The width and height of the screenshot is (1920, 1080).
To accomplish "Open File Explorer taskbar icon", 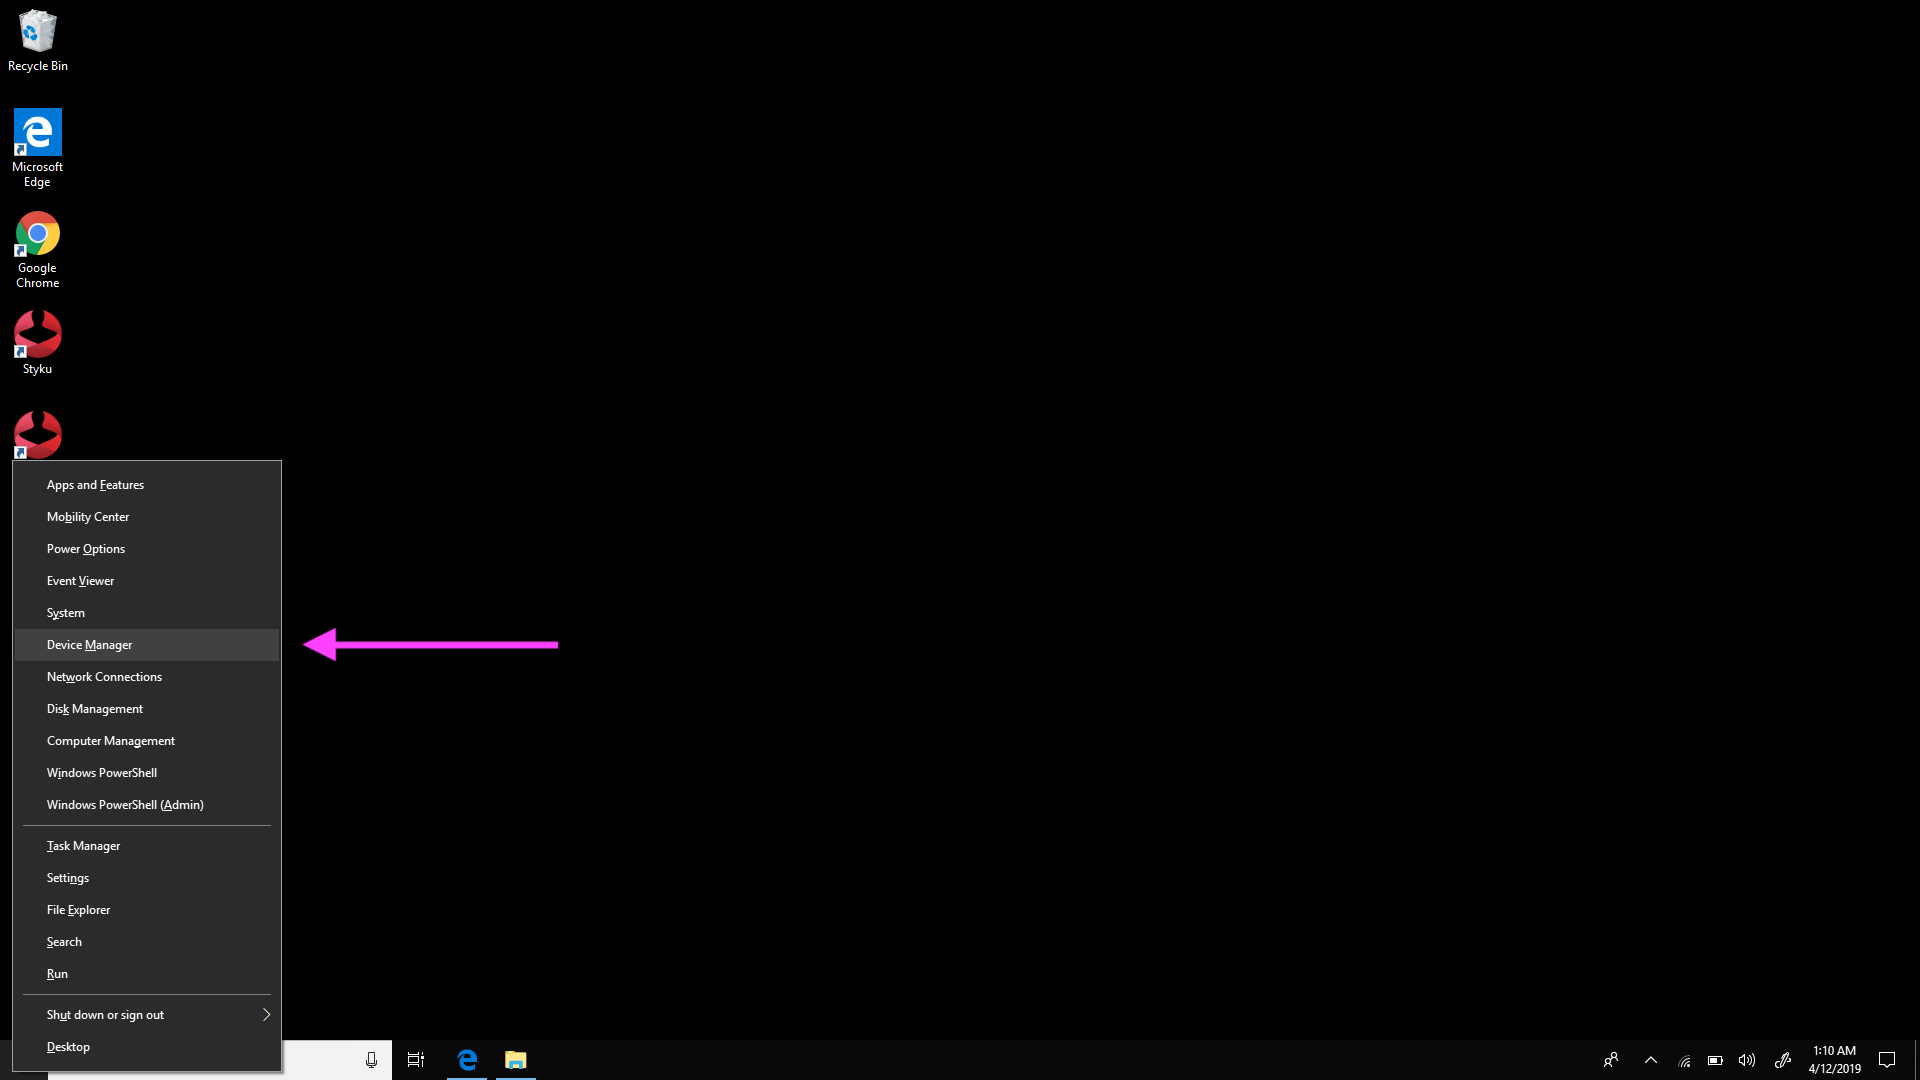I will coord(516,1060).
